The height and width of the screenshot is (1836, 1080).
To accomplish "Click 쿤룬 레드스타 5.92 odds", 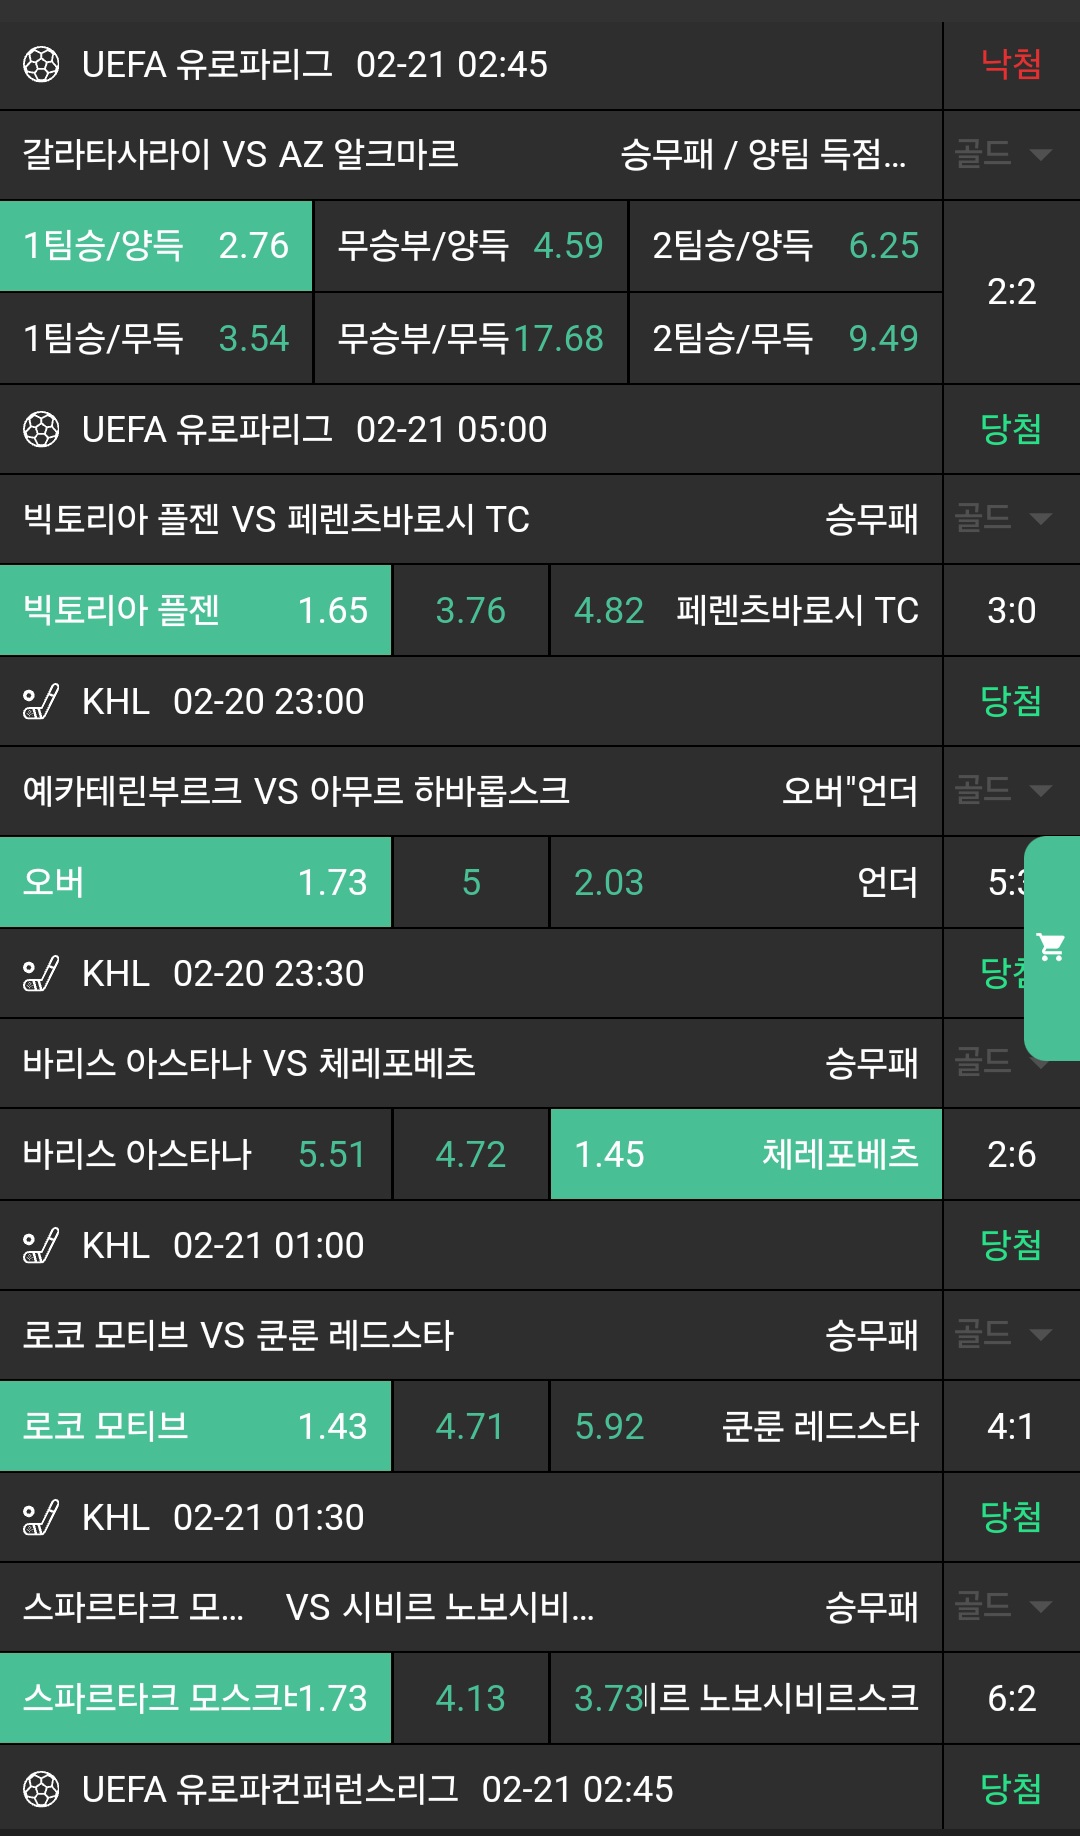I will coord(746,1427).
